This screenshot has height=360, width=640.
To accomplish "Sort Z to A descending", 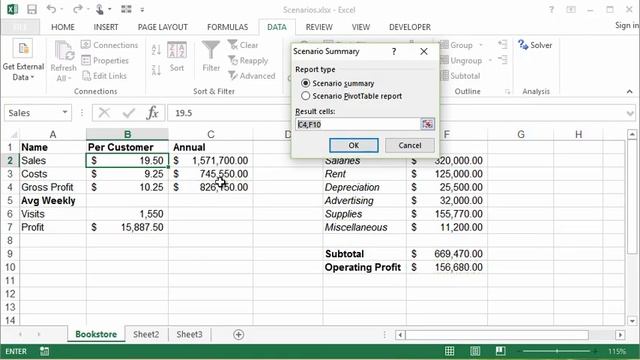I will (x=156, y=70).
